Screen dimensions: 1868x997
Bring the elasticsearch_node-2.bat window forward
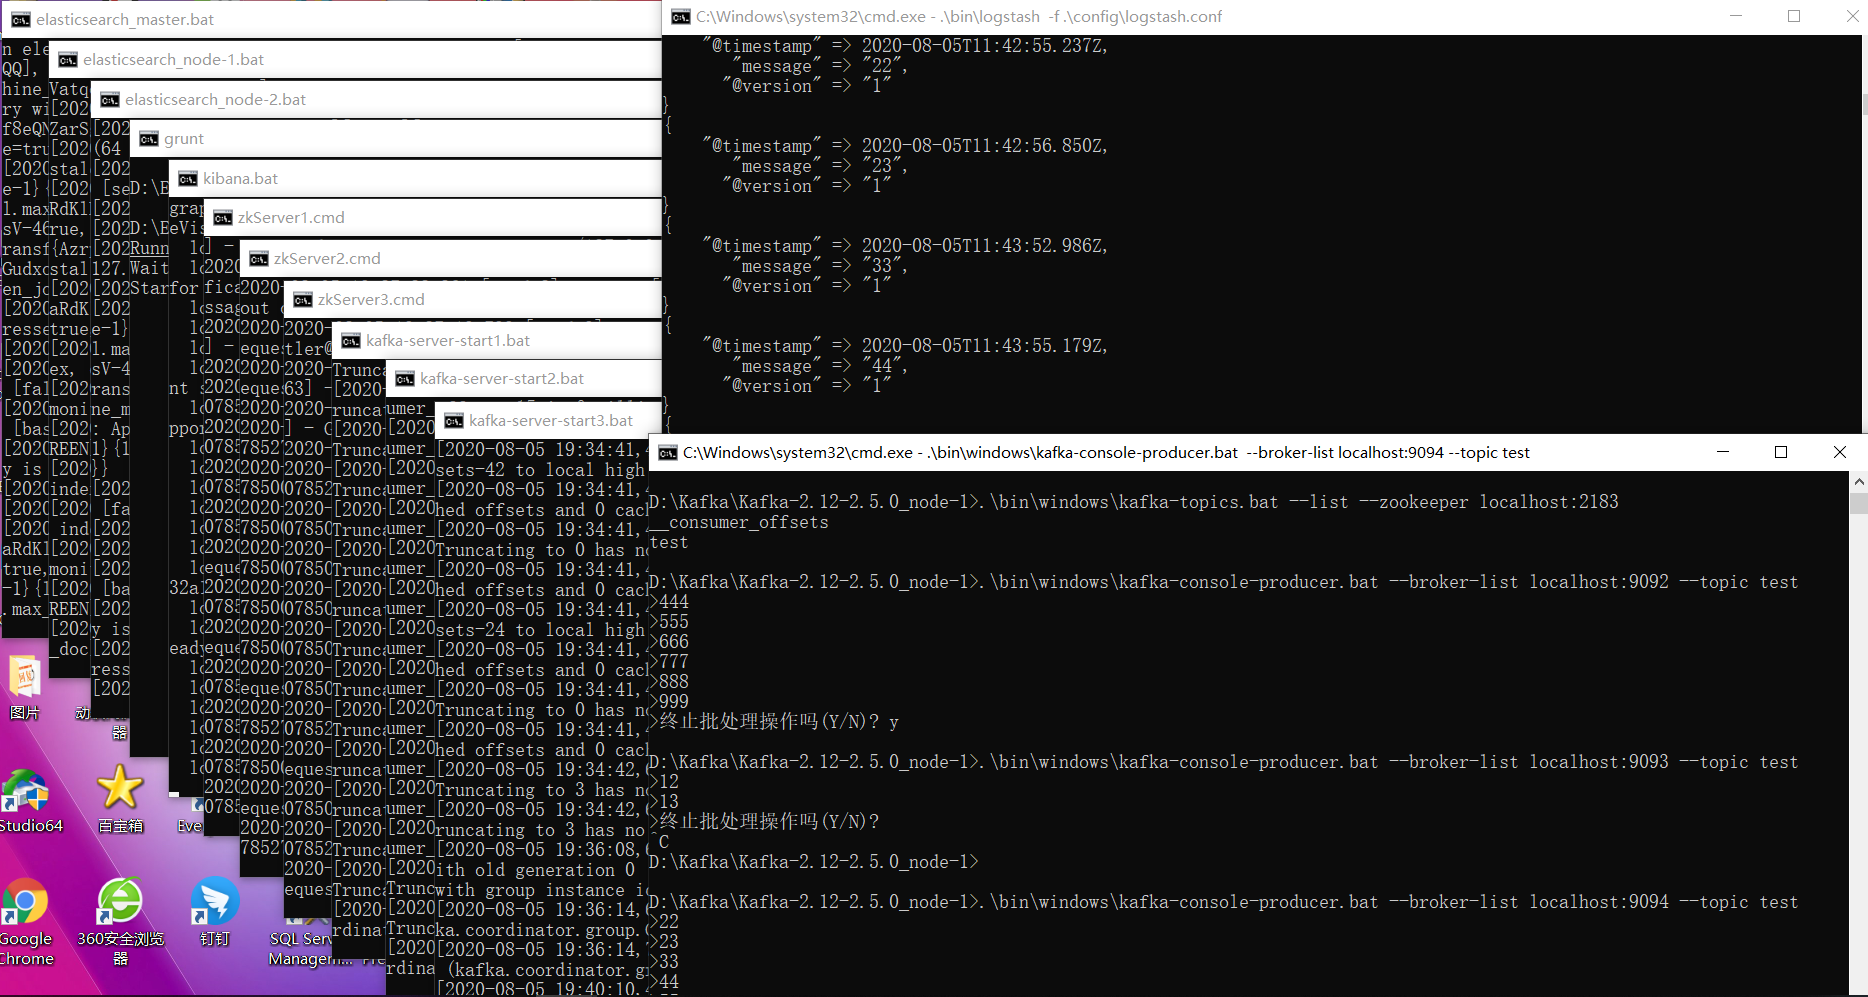click(215, 100)
